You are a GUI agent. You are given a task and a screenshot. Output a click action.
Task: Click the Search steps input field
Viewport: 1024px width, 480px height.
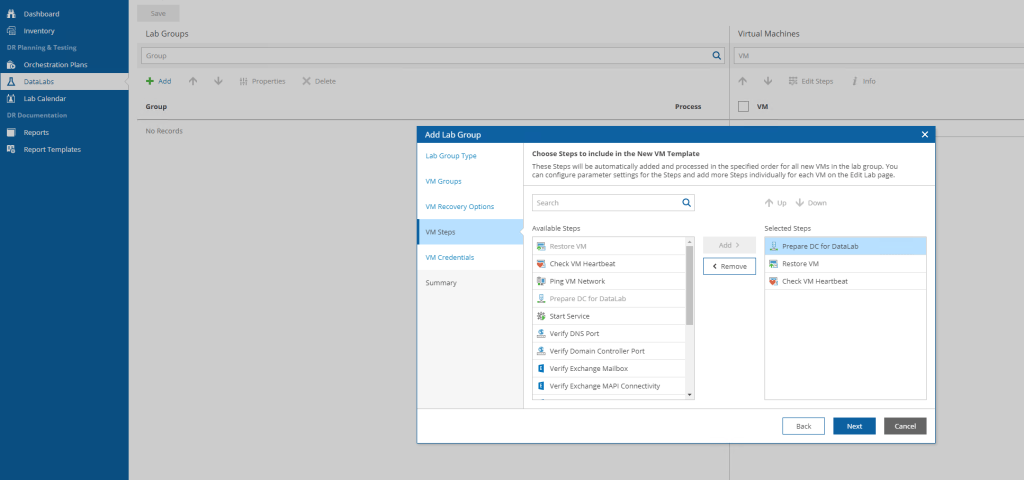click(605, 202)
